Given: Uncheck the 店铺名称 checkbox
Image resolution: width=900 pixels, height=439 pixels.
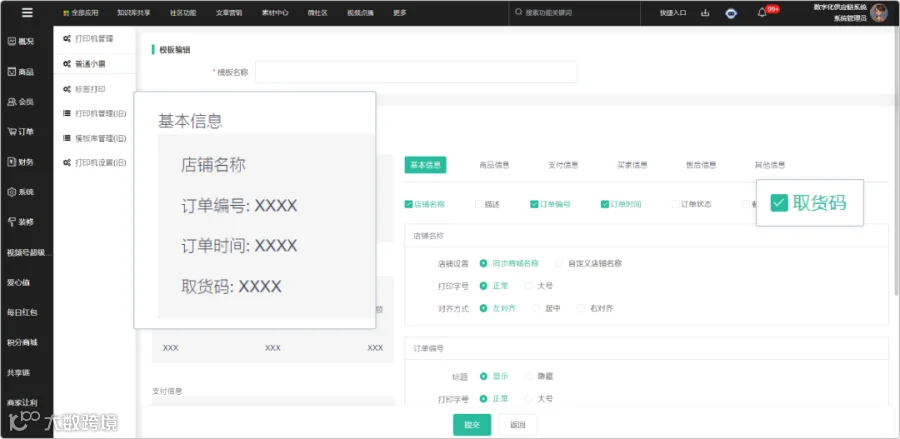Looking at the screenshot, I should tap(408, 204).
